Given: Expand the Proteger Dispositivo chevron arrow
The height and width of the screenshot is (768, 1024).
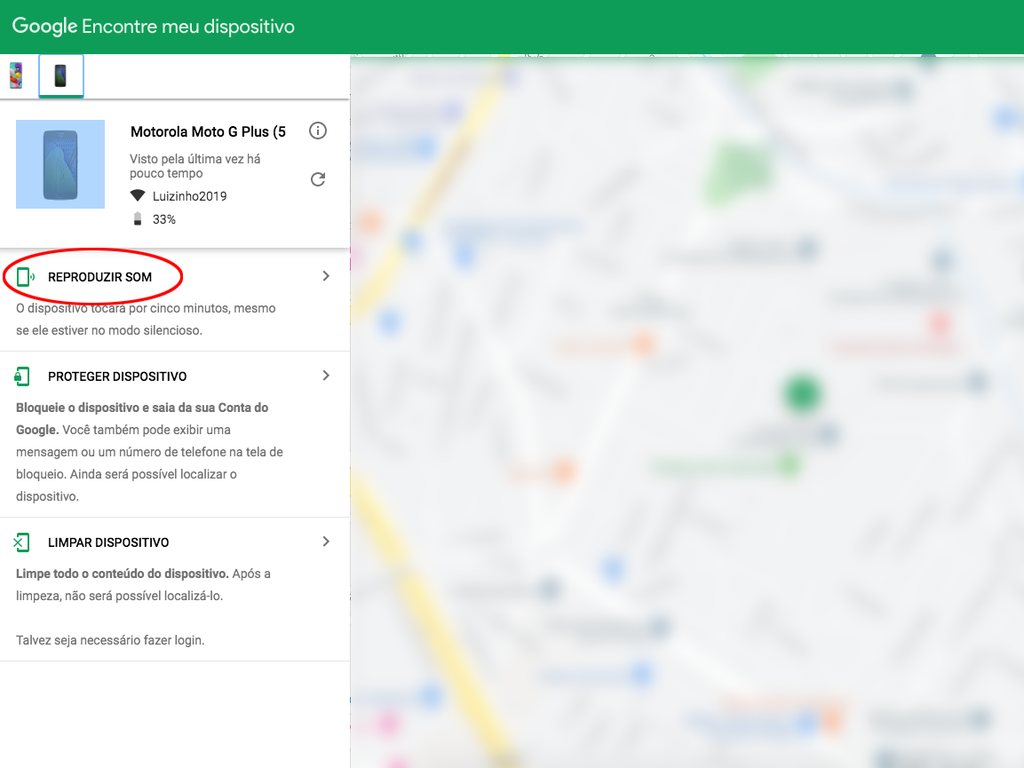Looking at the screenshot, I should [326, 376].
